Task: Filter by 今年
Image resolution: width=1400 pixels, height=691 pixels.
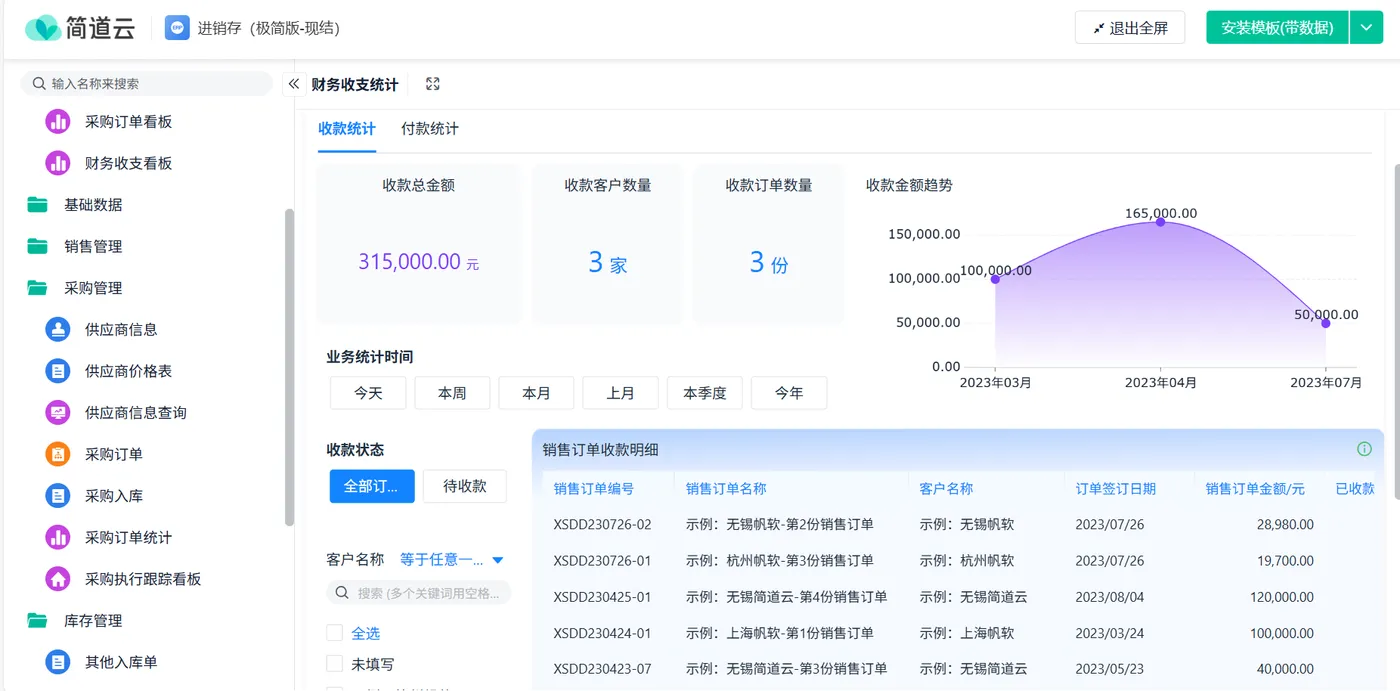Action: 789,393
